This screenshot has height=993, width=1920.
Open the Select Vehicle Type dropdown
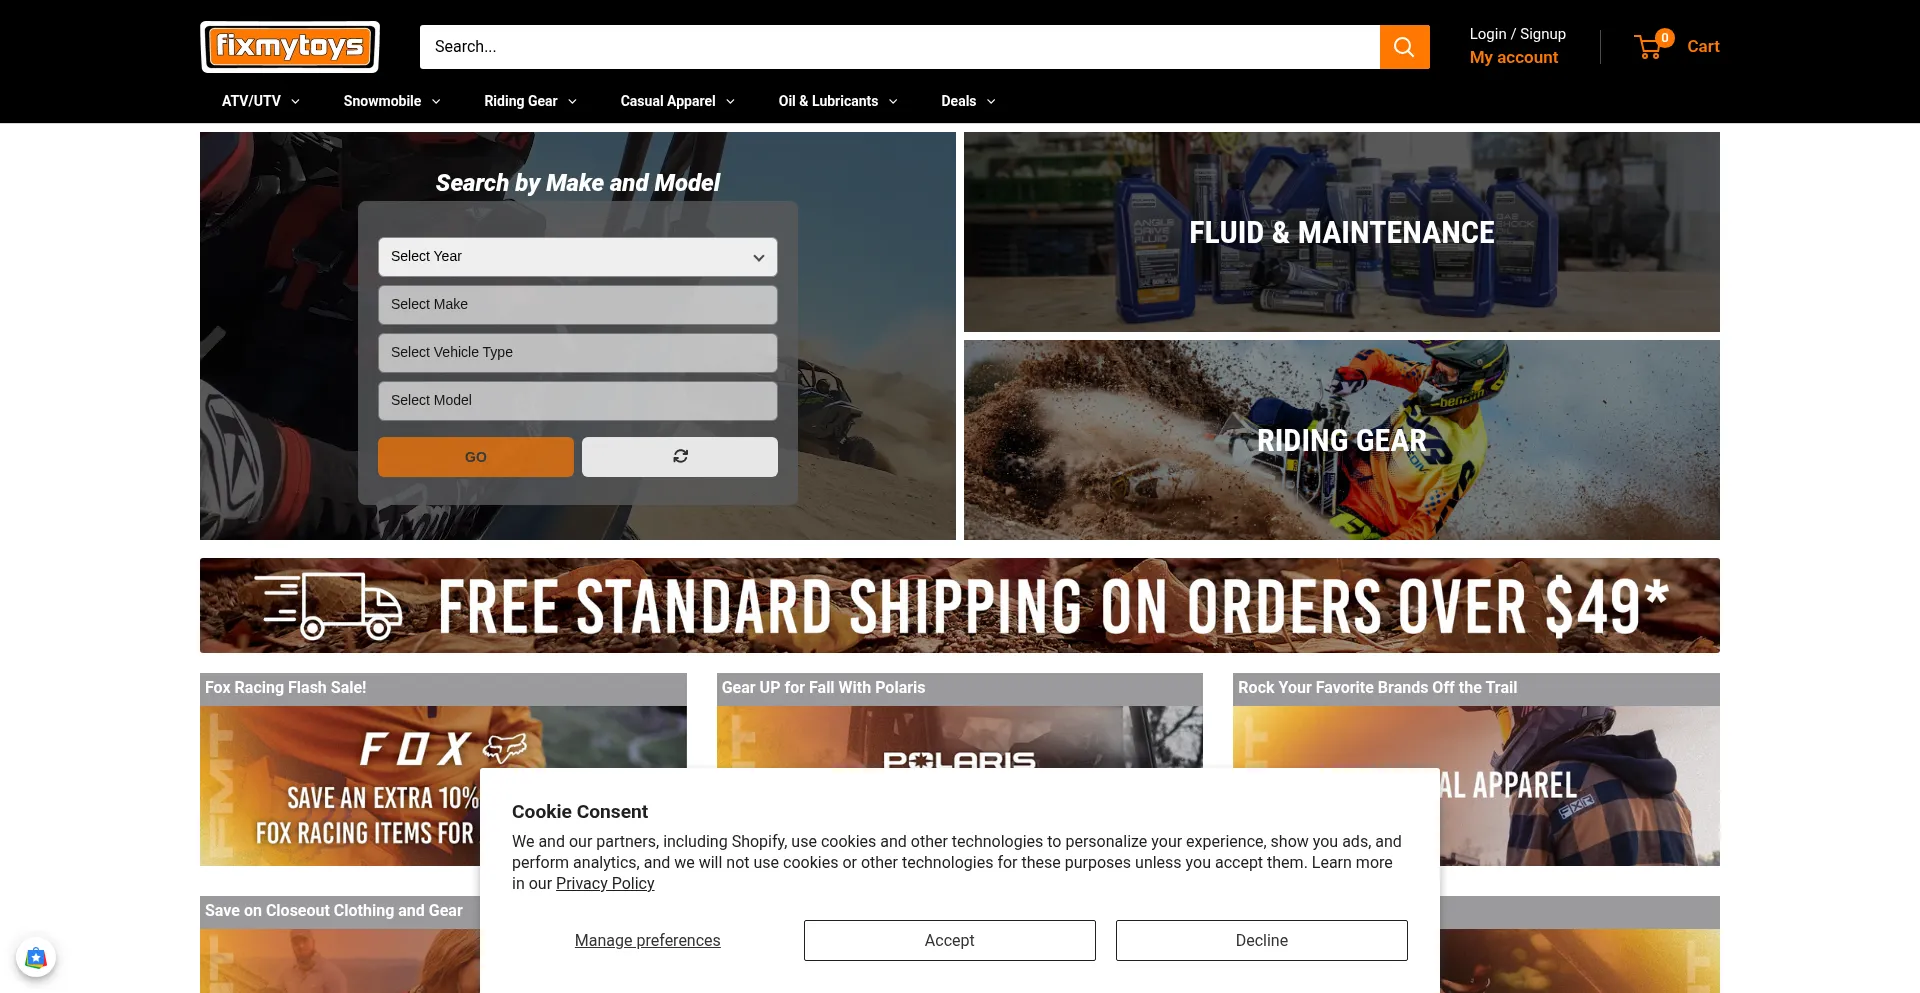tap(578, 353)
